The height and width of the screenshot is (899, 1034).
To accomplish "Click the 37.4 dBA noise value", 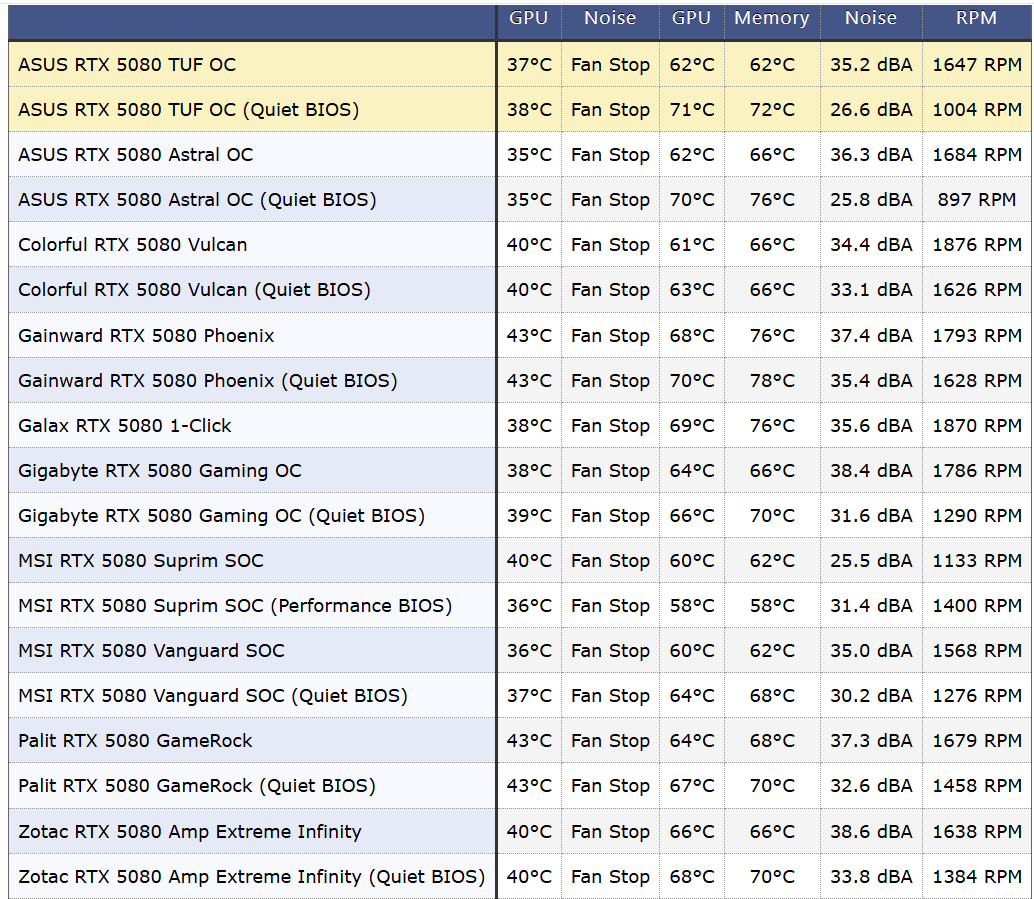I will [871, 335].
